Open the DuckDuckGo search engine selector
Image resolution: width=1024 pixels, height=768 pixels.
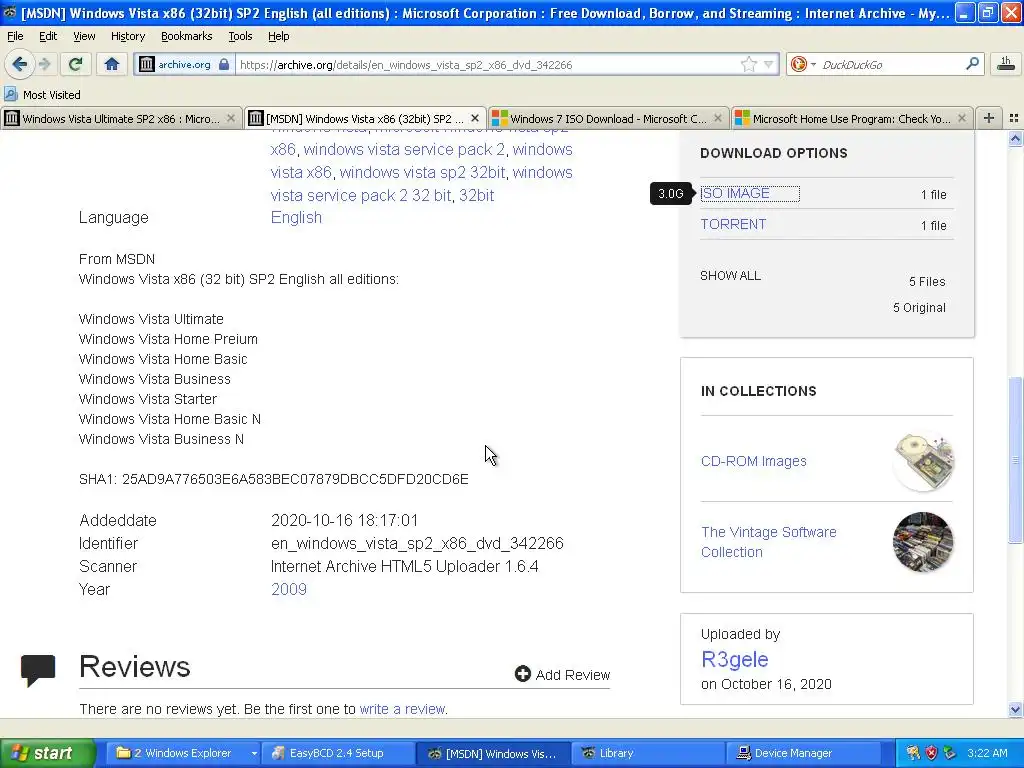[x=803, y=64]
